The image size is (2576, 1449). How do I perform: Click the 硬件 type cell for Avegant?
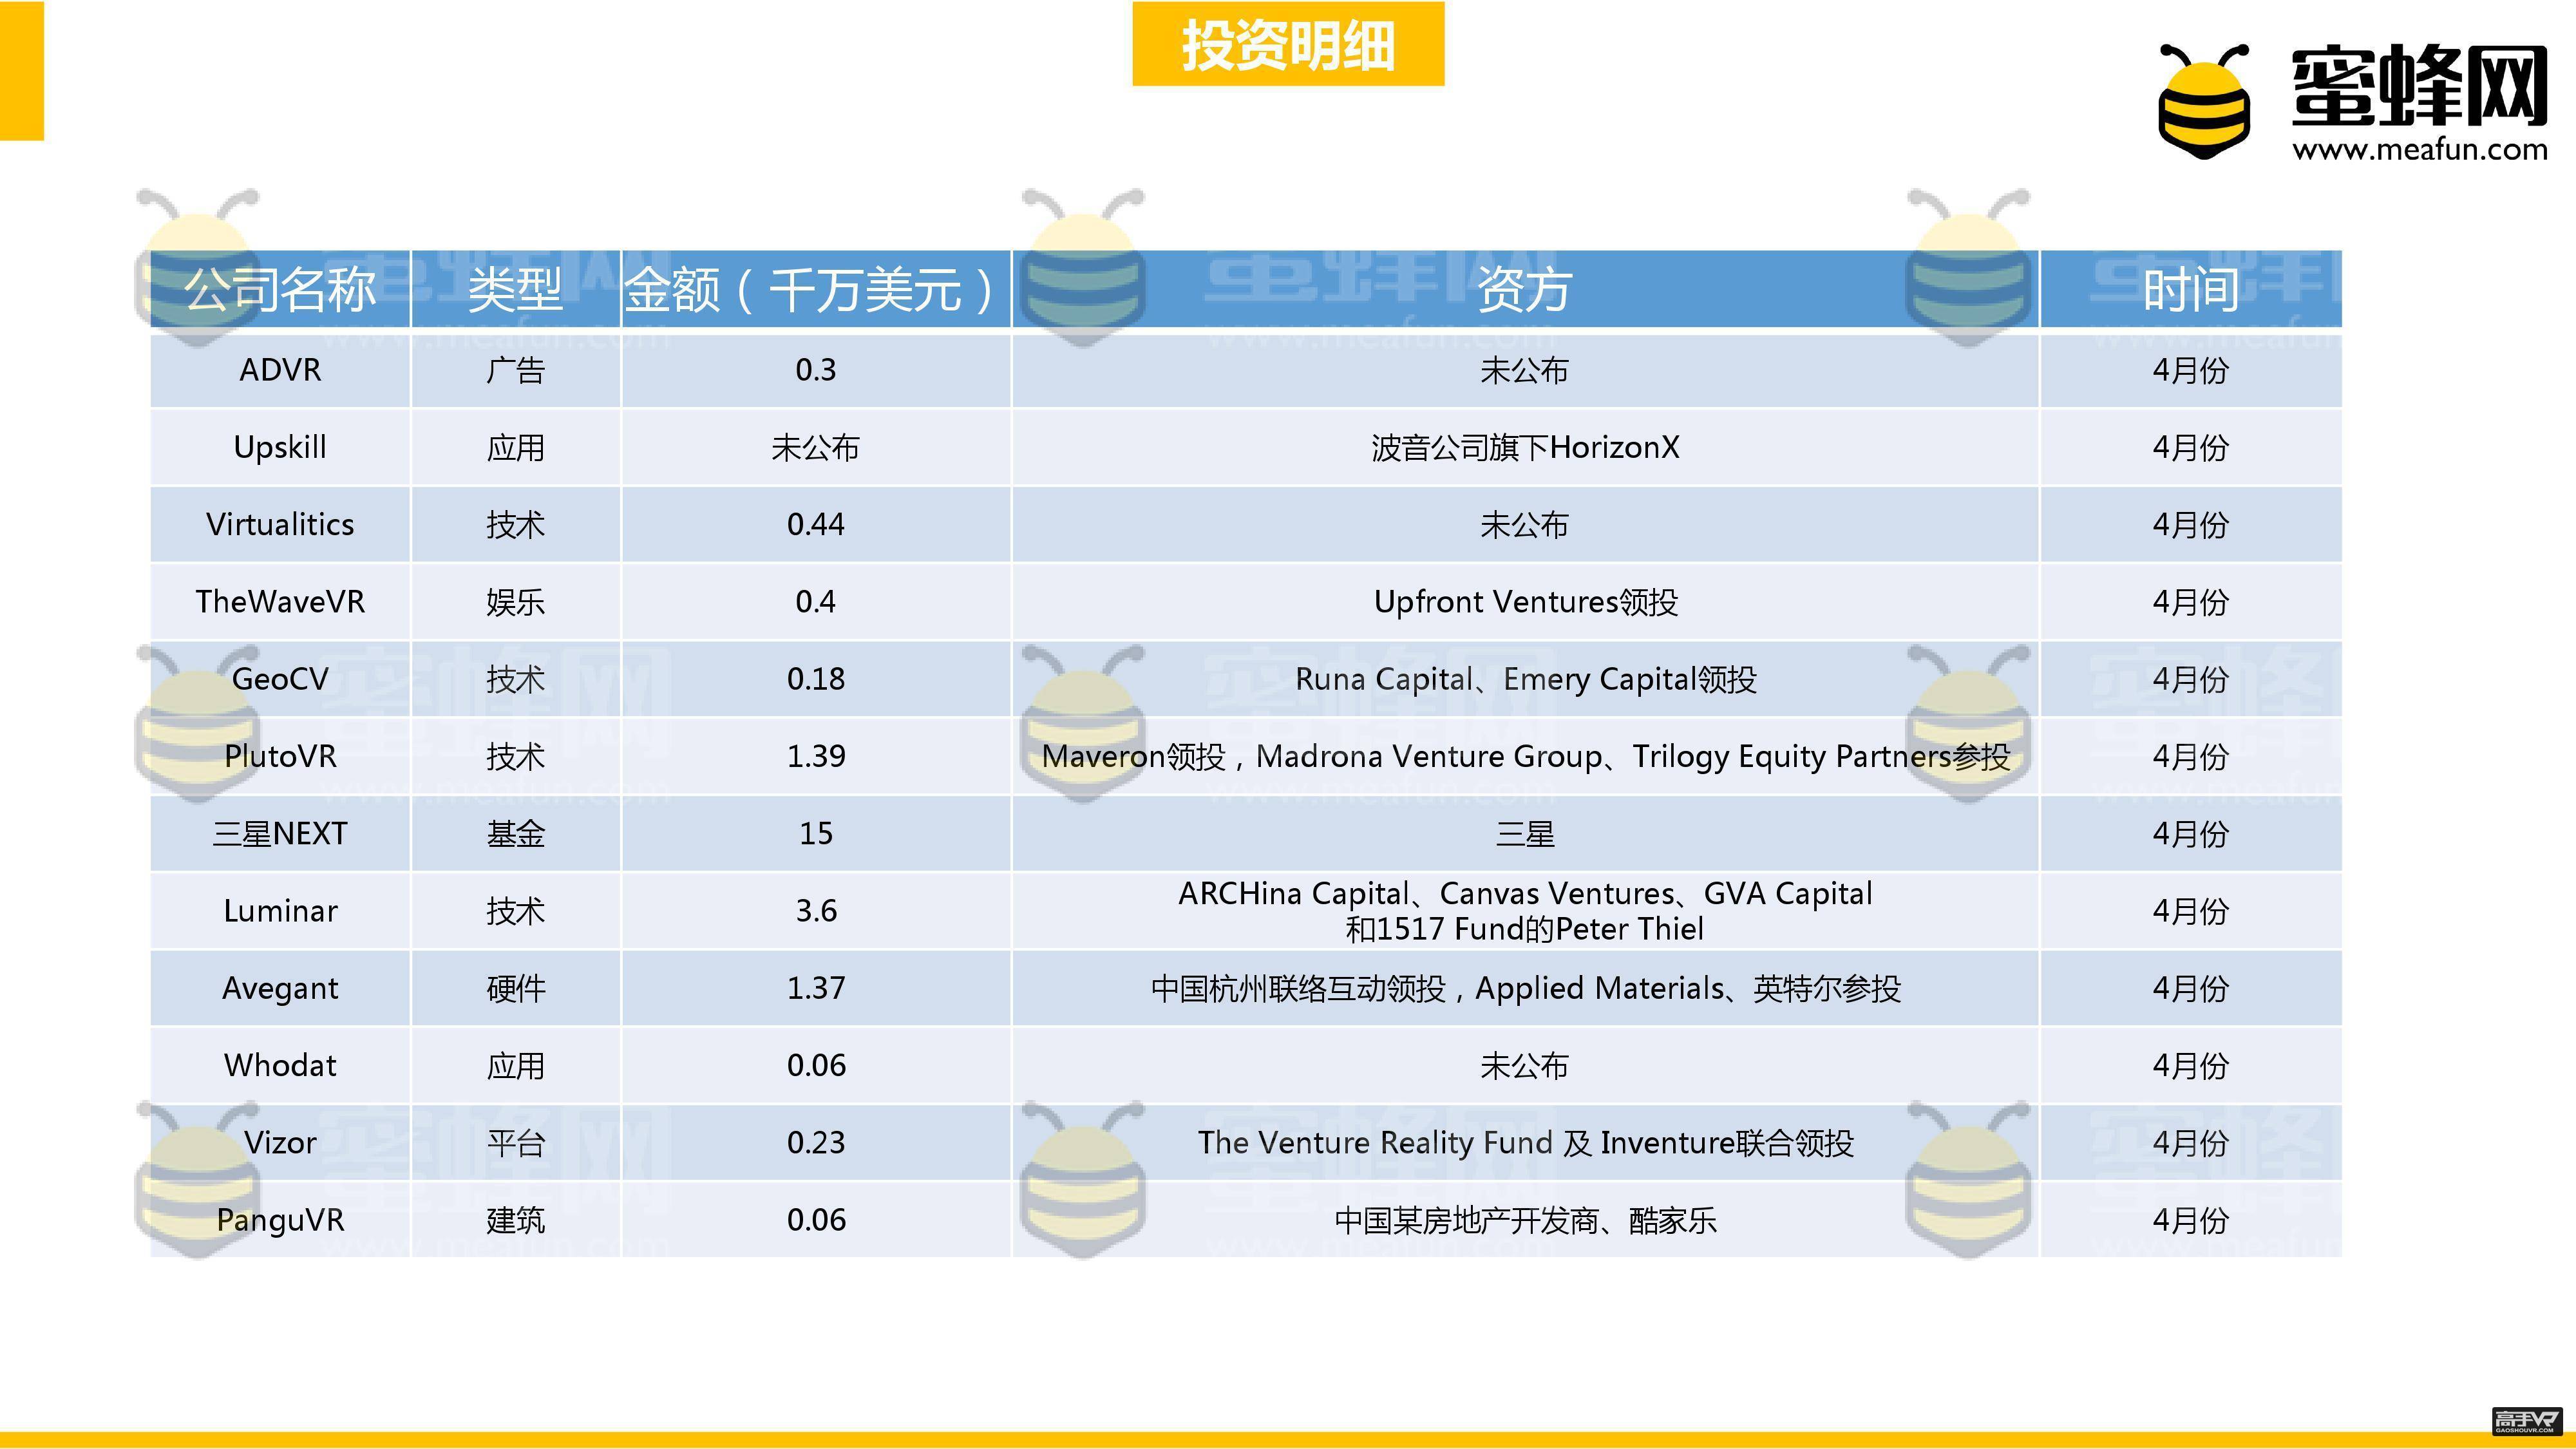tap(516, 988)
